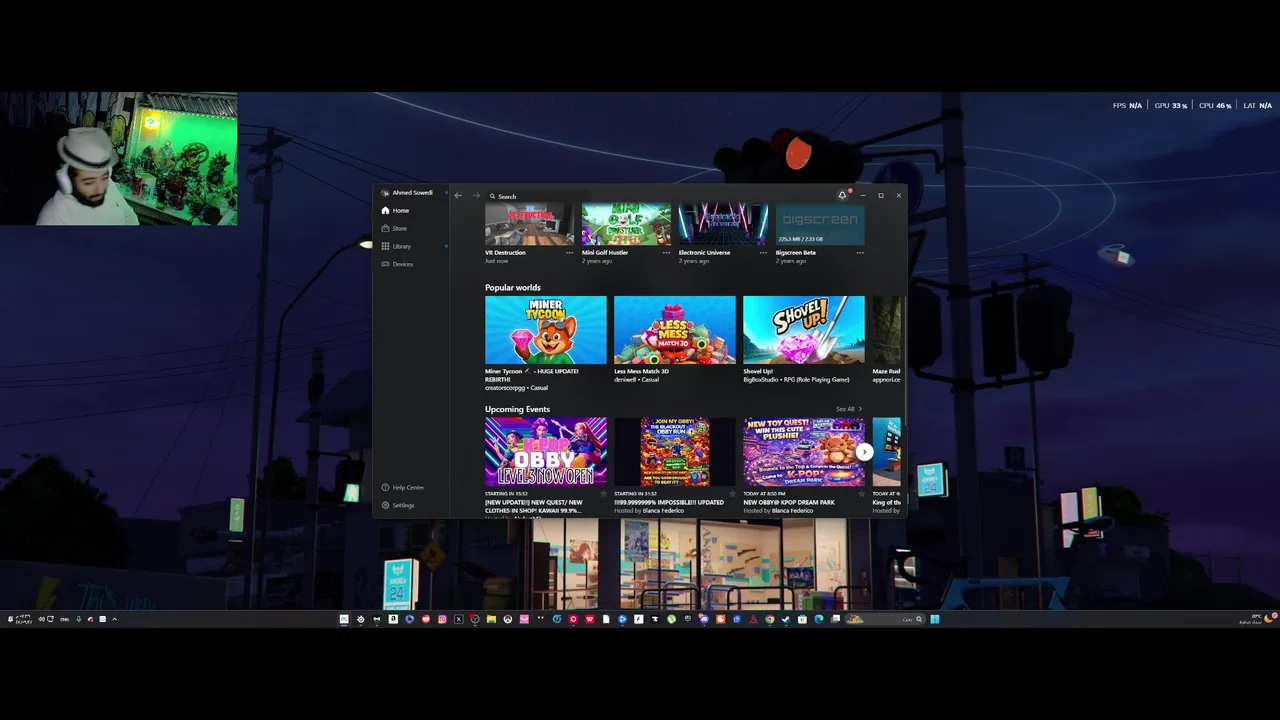Click the VR Destruction title
Screen dimensions: 1280x720
click(x=505, y=253)
